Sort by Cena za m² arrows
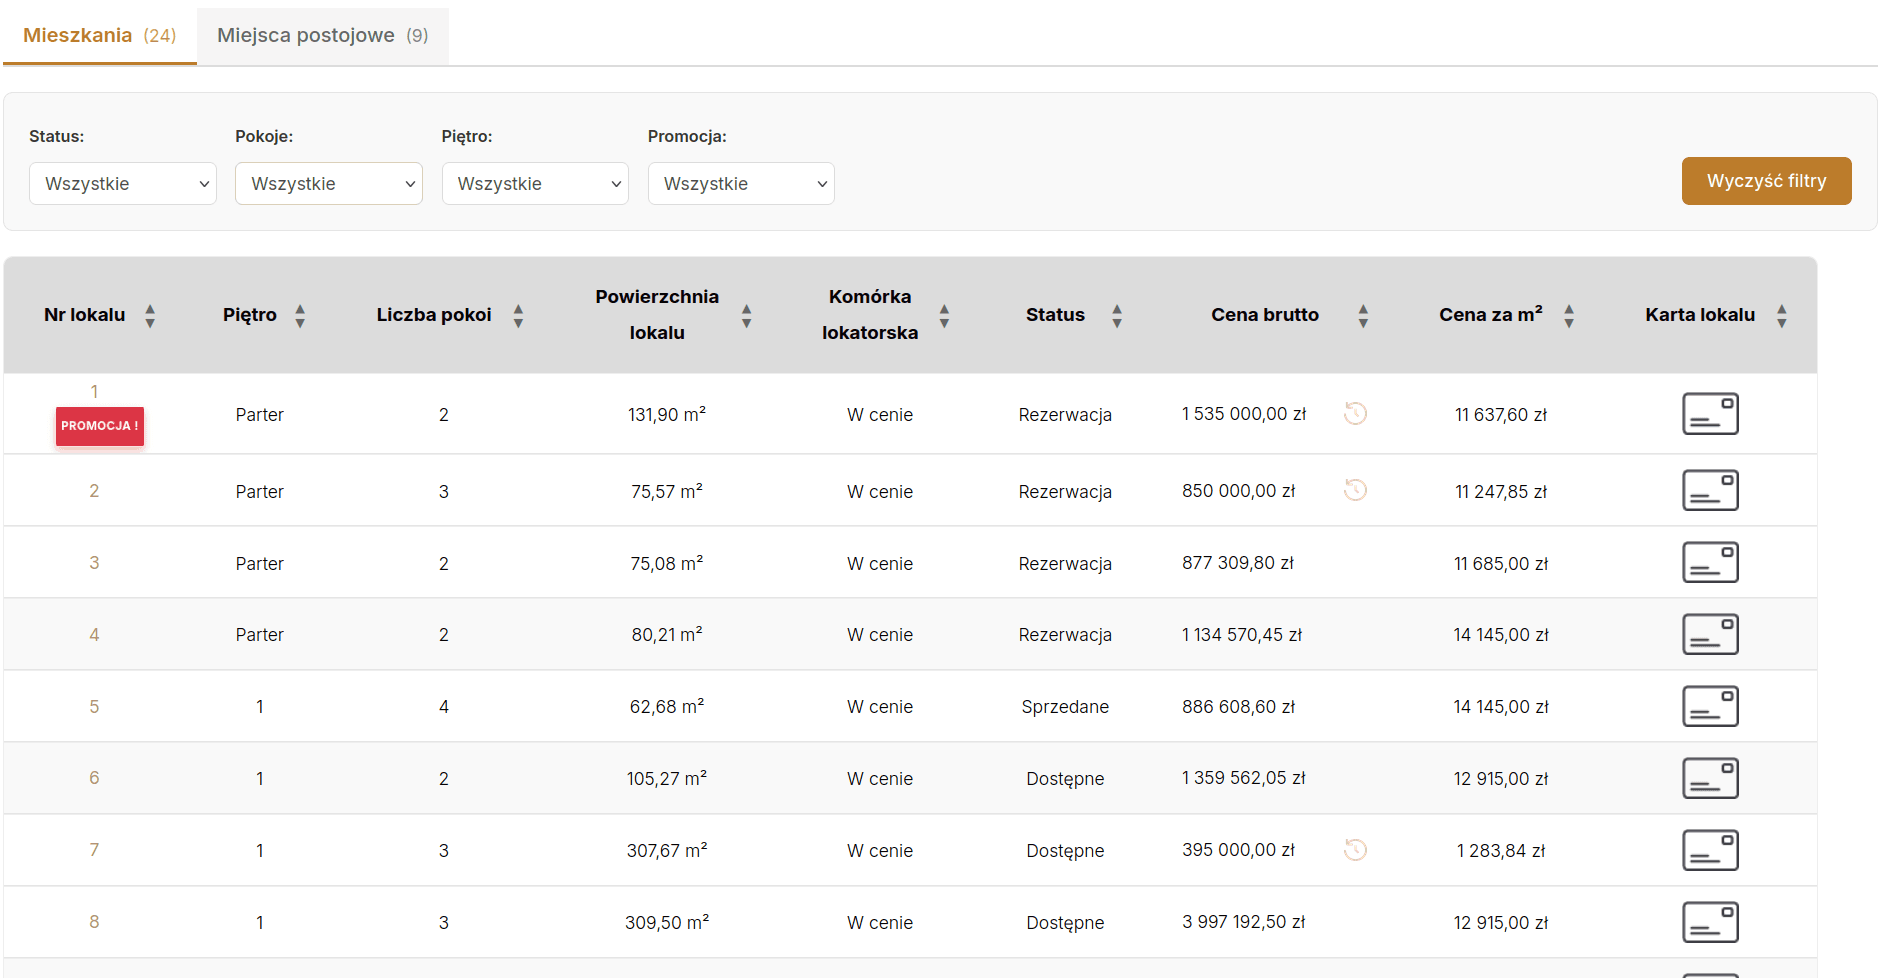Image resolution: width=1879 pixels, height=978 pixels. (x=1568, y=316)
